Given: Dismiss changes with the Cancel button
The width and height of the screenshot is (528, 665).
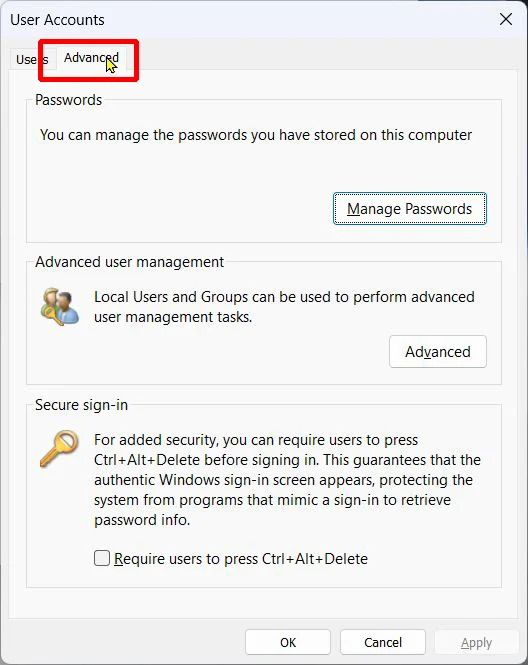Looking at the screenshot, I should point(383,642).
